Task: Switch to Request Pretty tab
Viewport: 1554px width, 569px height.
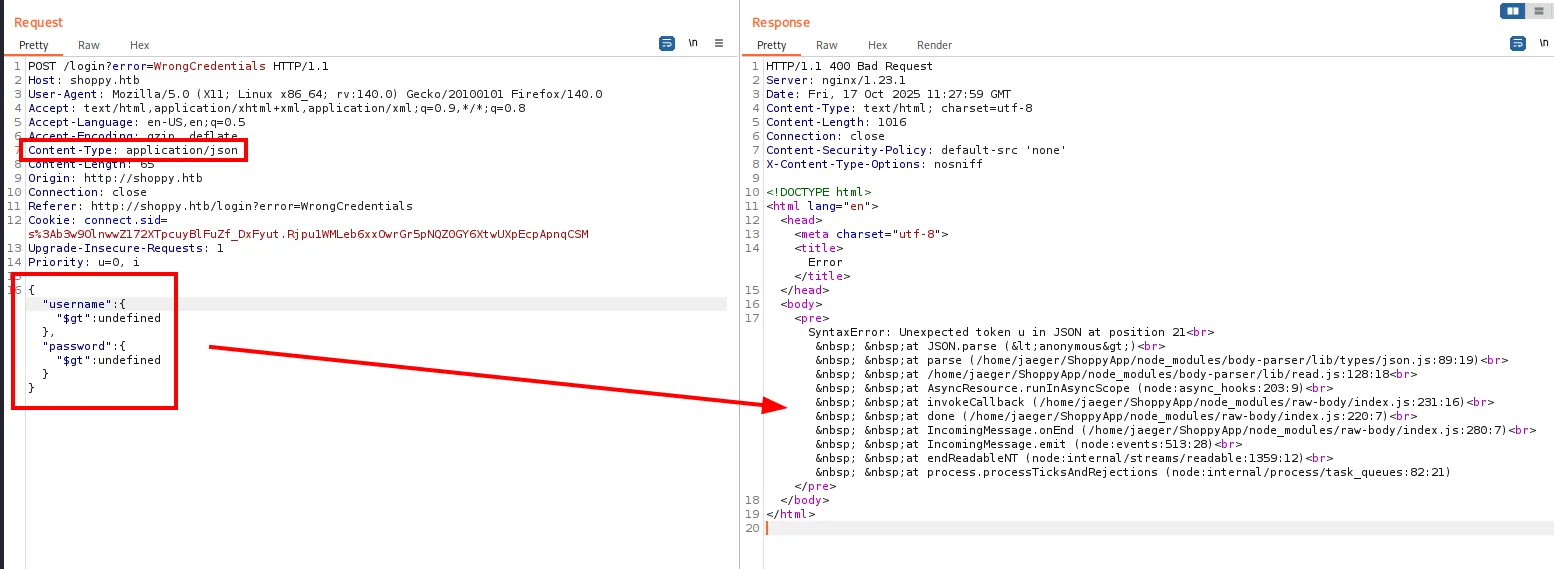Action: click(33, 45)
